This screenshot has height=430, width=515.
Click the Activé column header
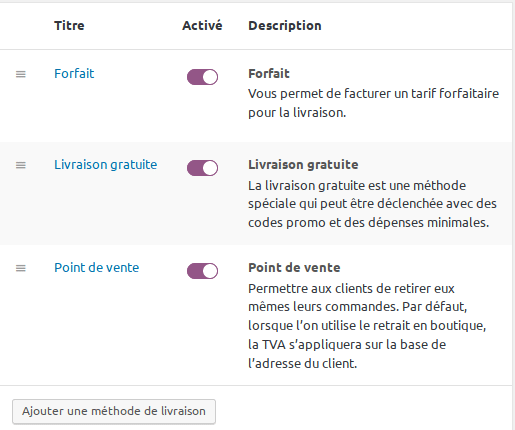click(202, 26)
